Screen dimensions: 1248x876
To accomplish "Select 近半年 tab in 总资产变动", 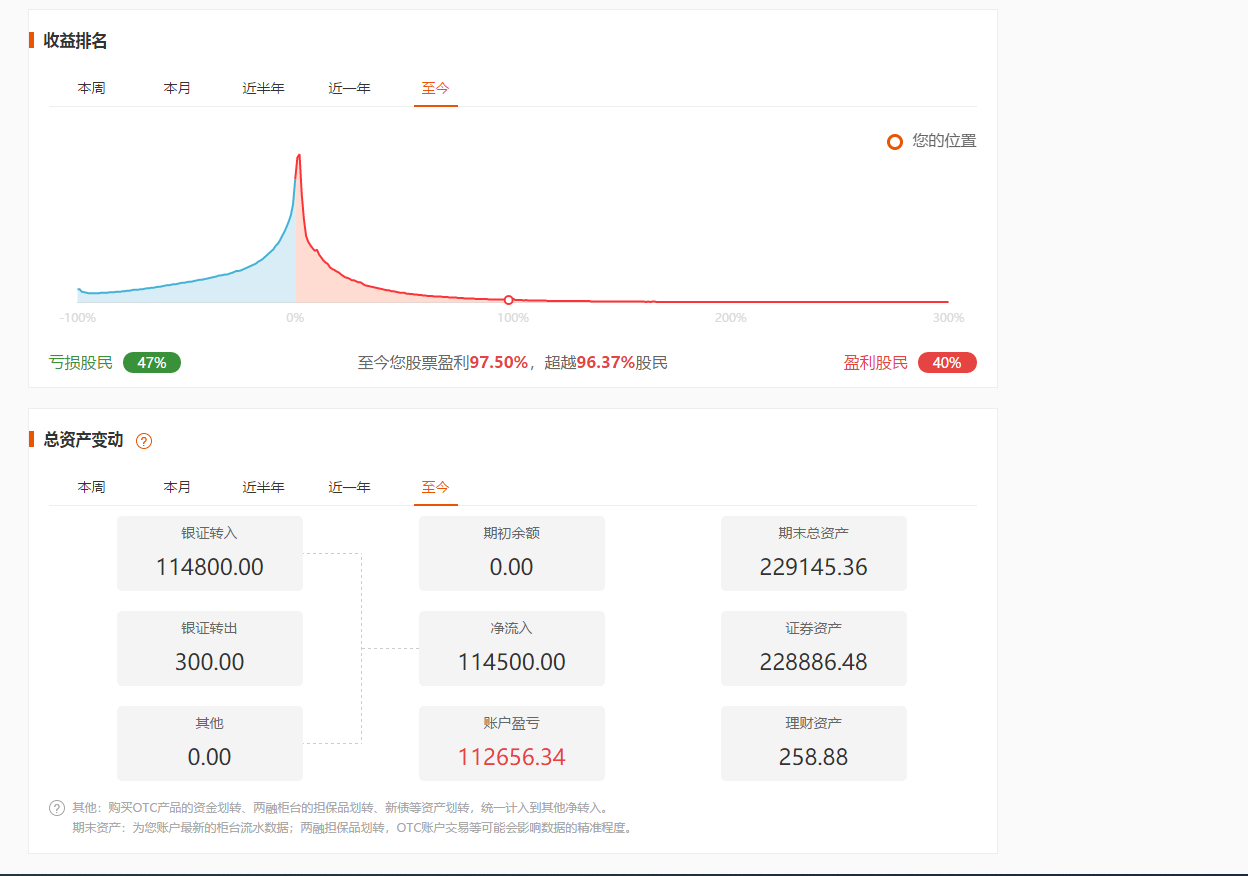I will click(x=263, y=487).
